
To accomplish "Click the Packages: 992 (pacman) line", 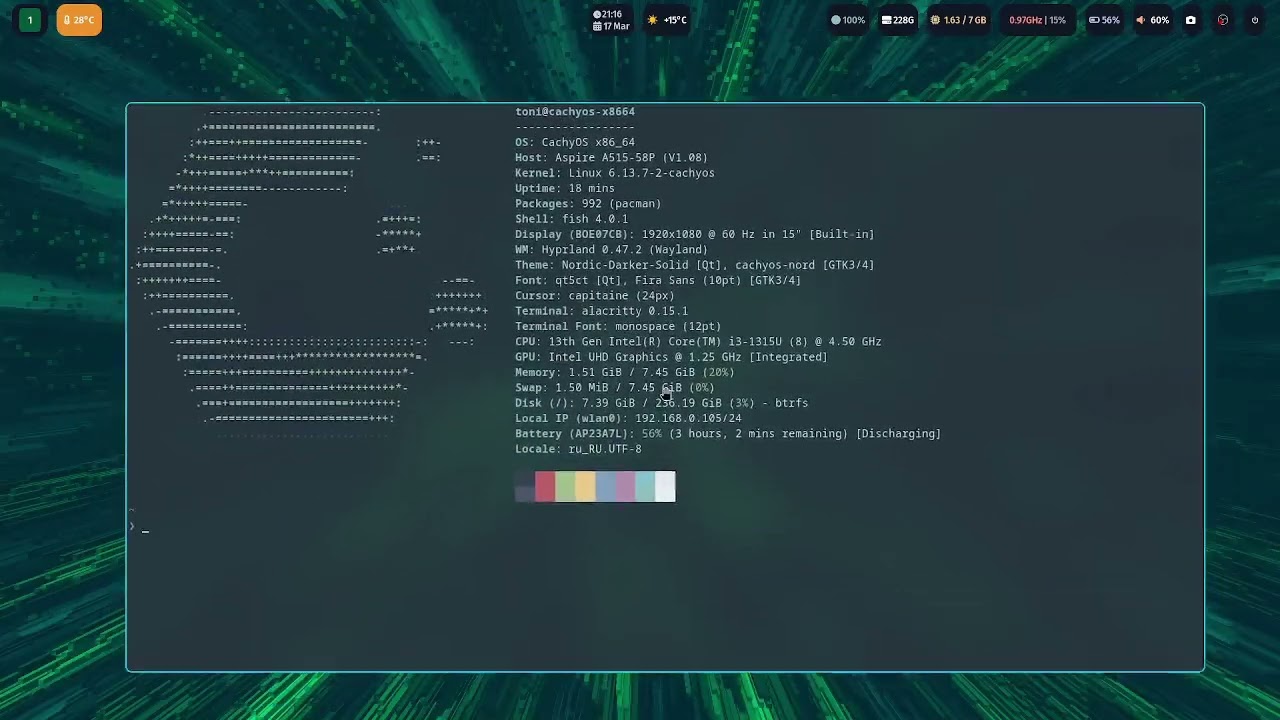I will click(588, 204).
